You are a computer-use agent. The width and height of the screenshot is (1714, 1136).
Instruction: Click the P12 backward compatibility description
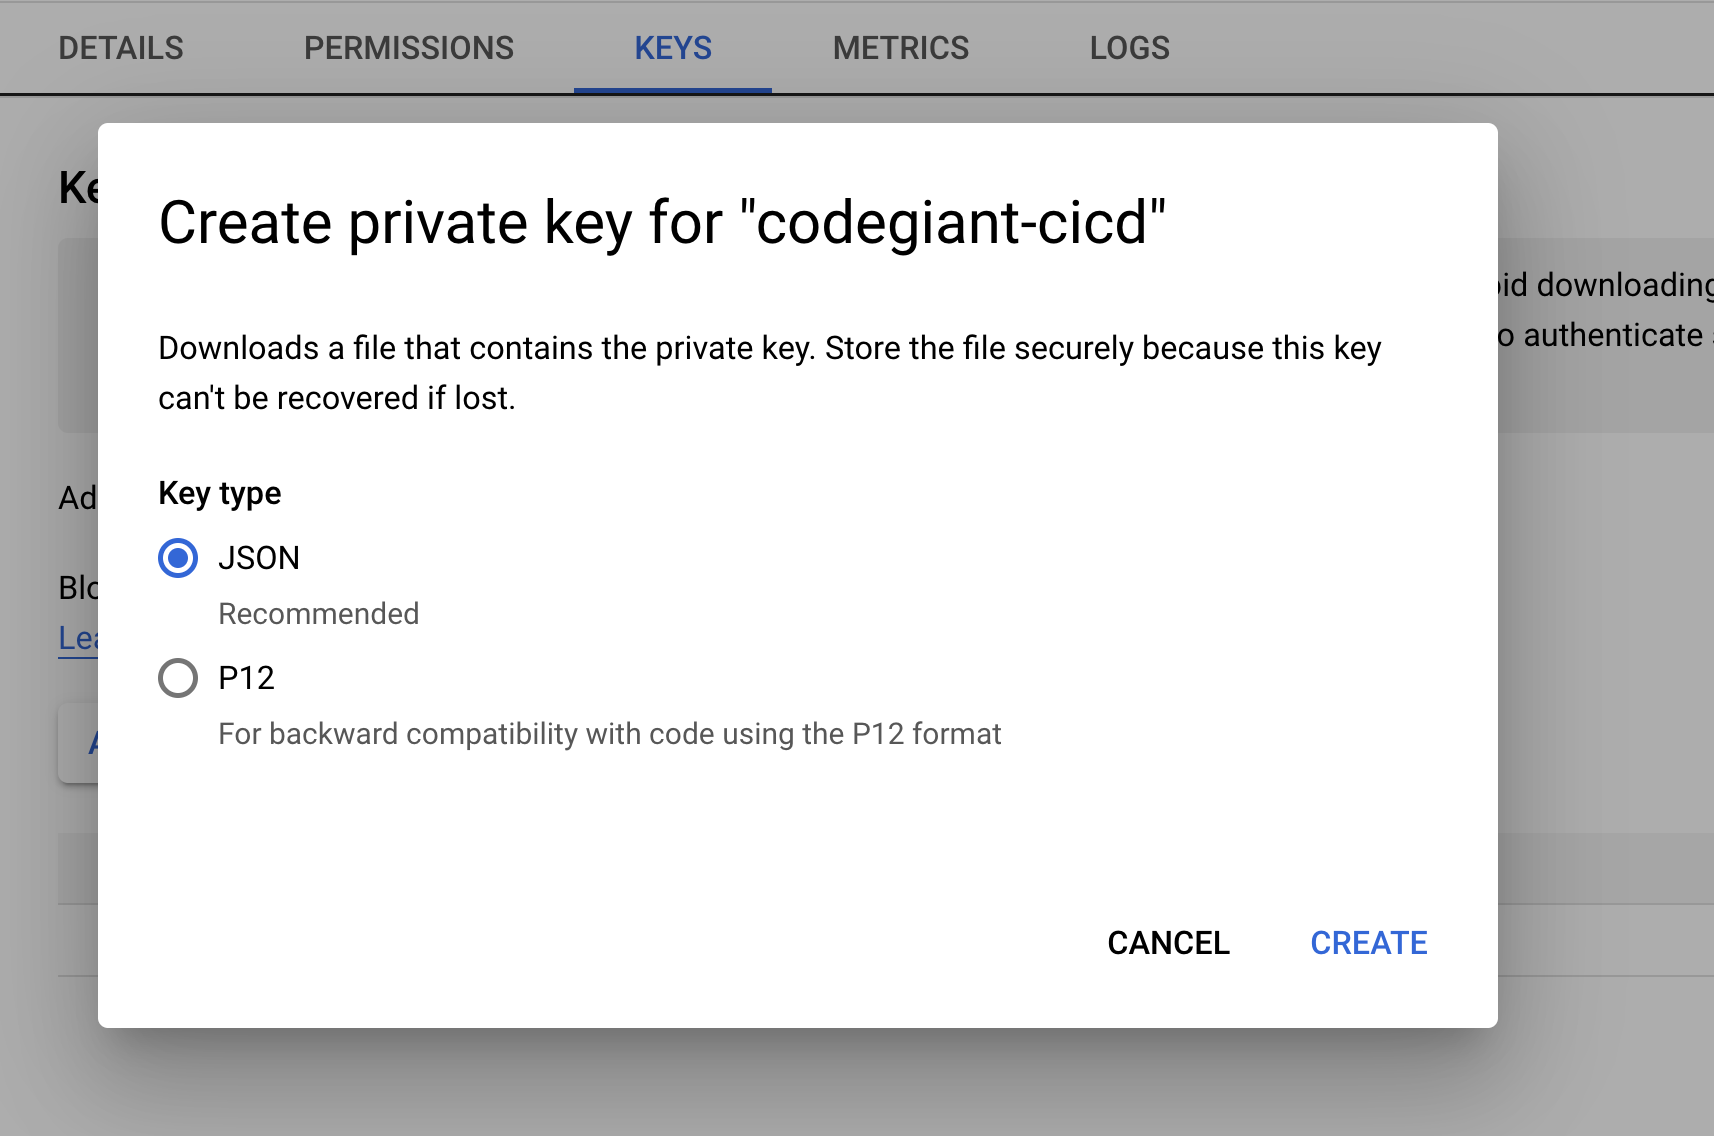click(610, 734)
